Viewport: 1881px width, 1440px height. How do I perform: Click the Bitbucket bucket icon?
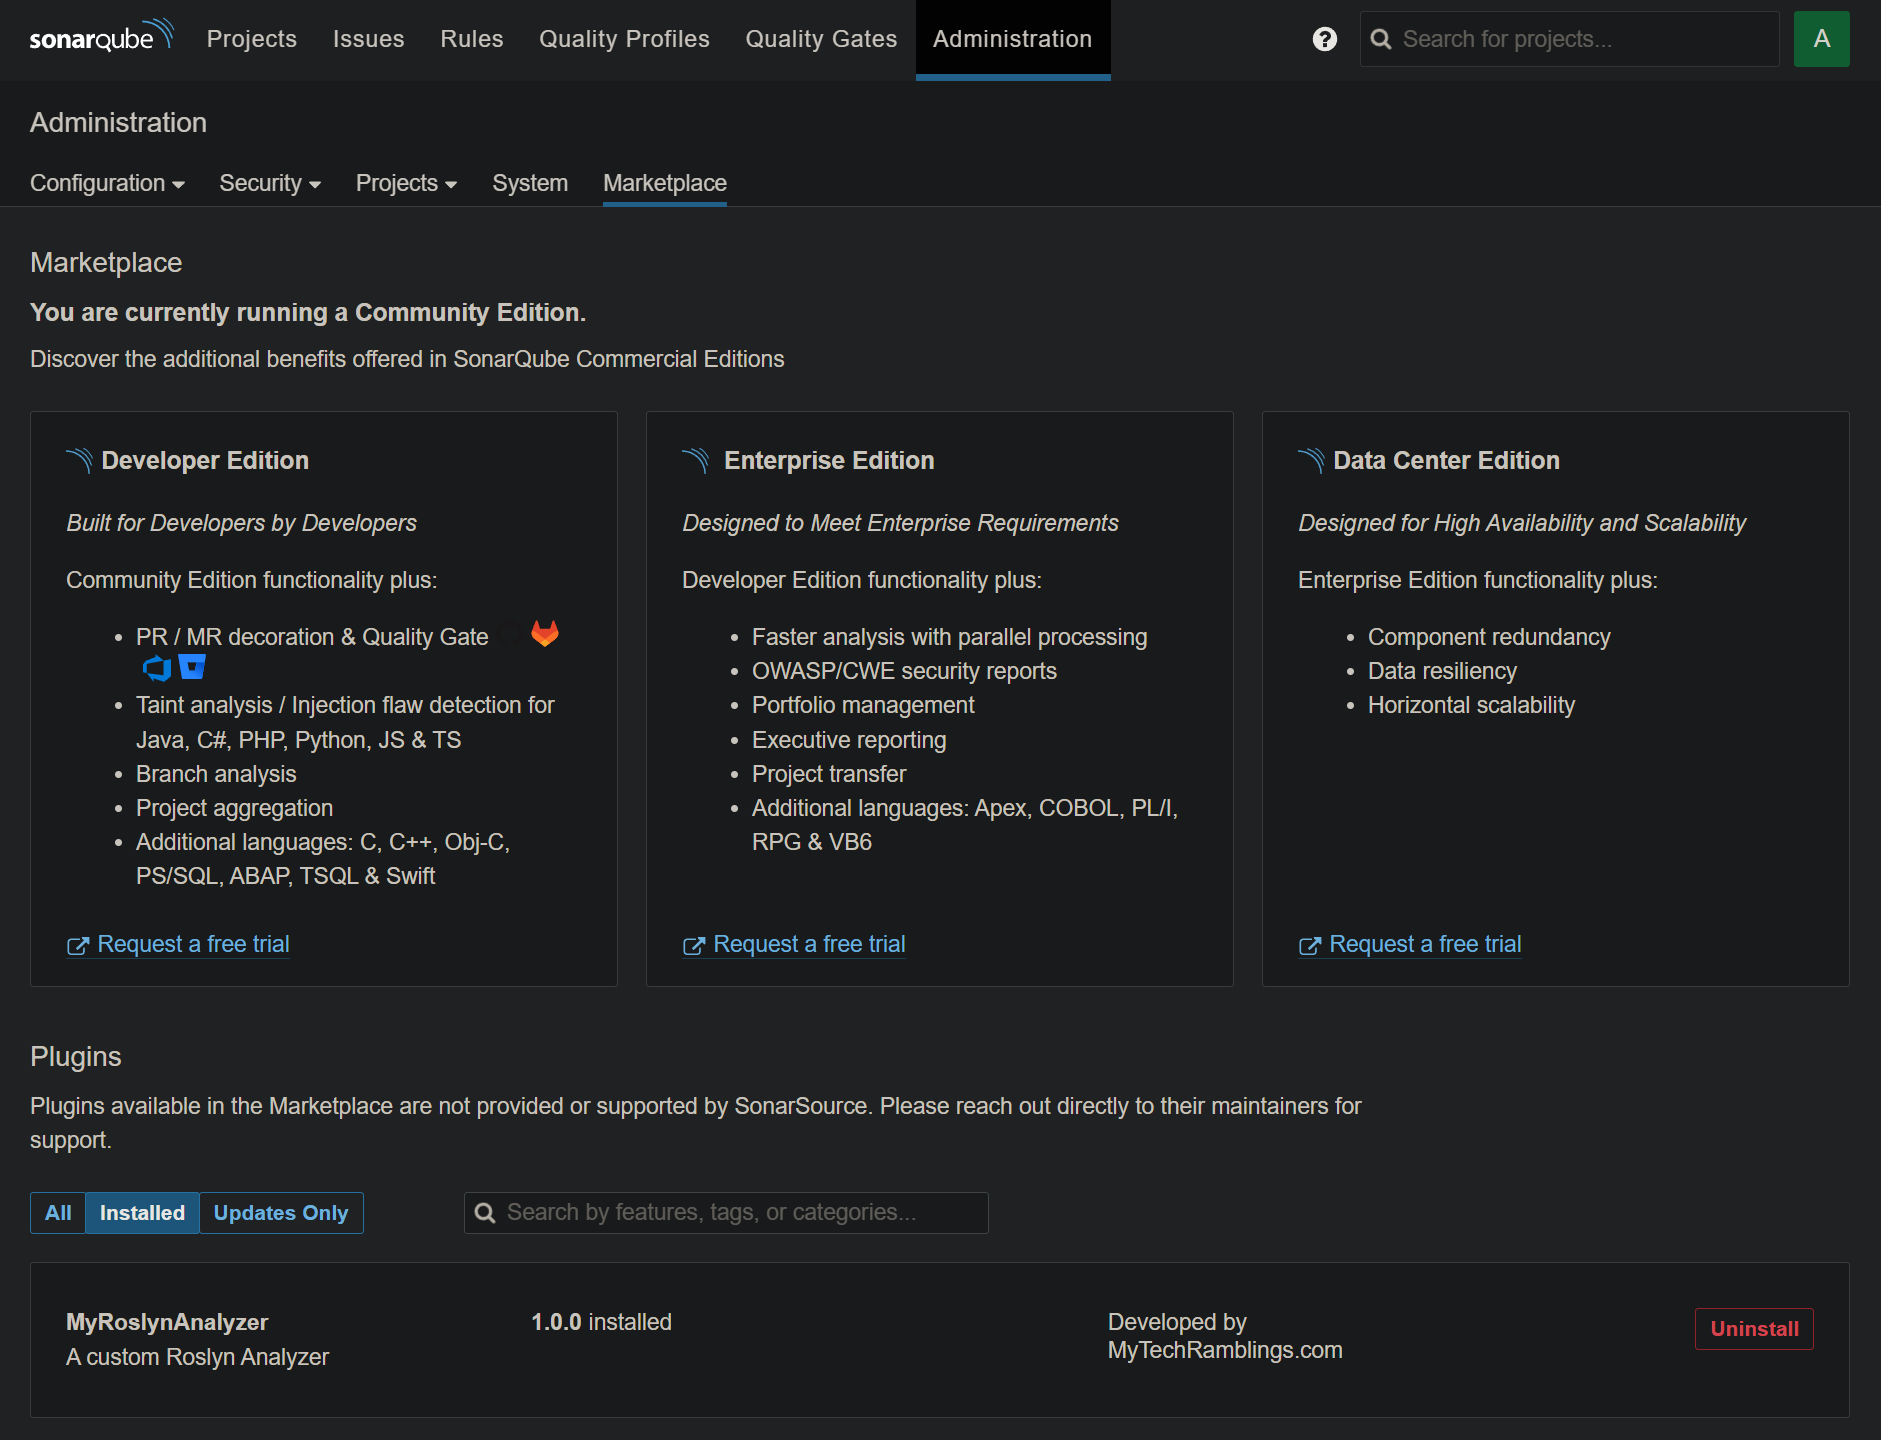pos(192,667)
